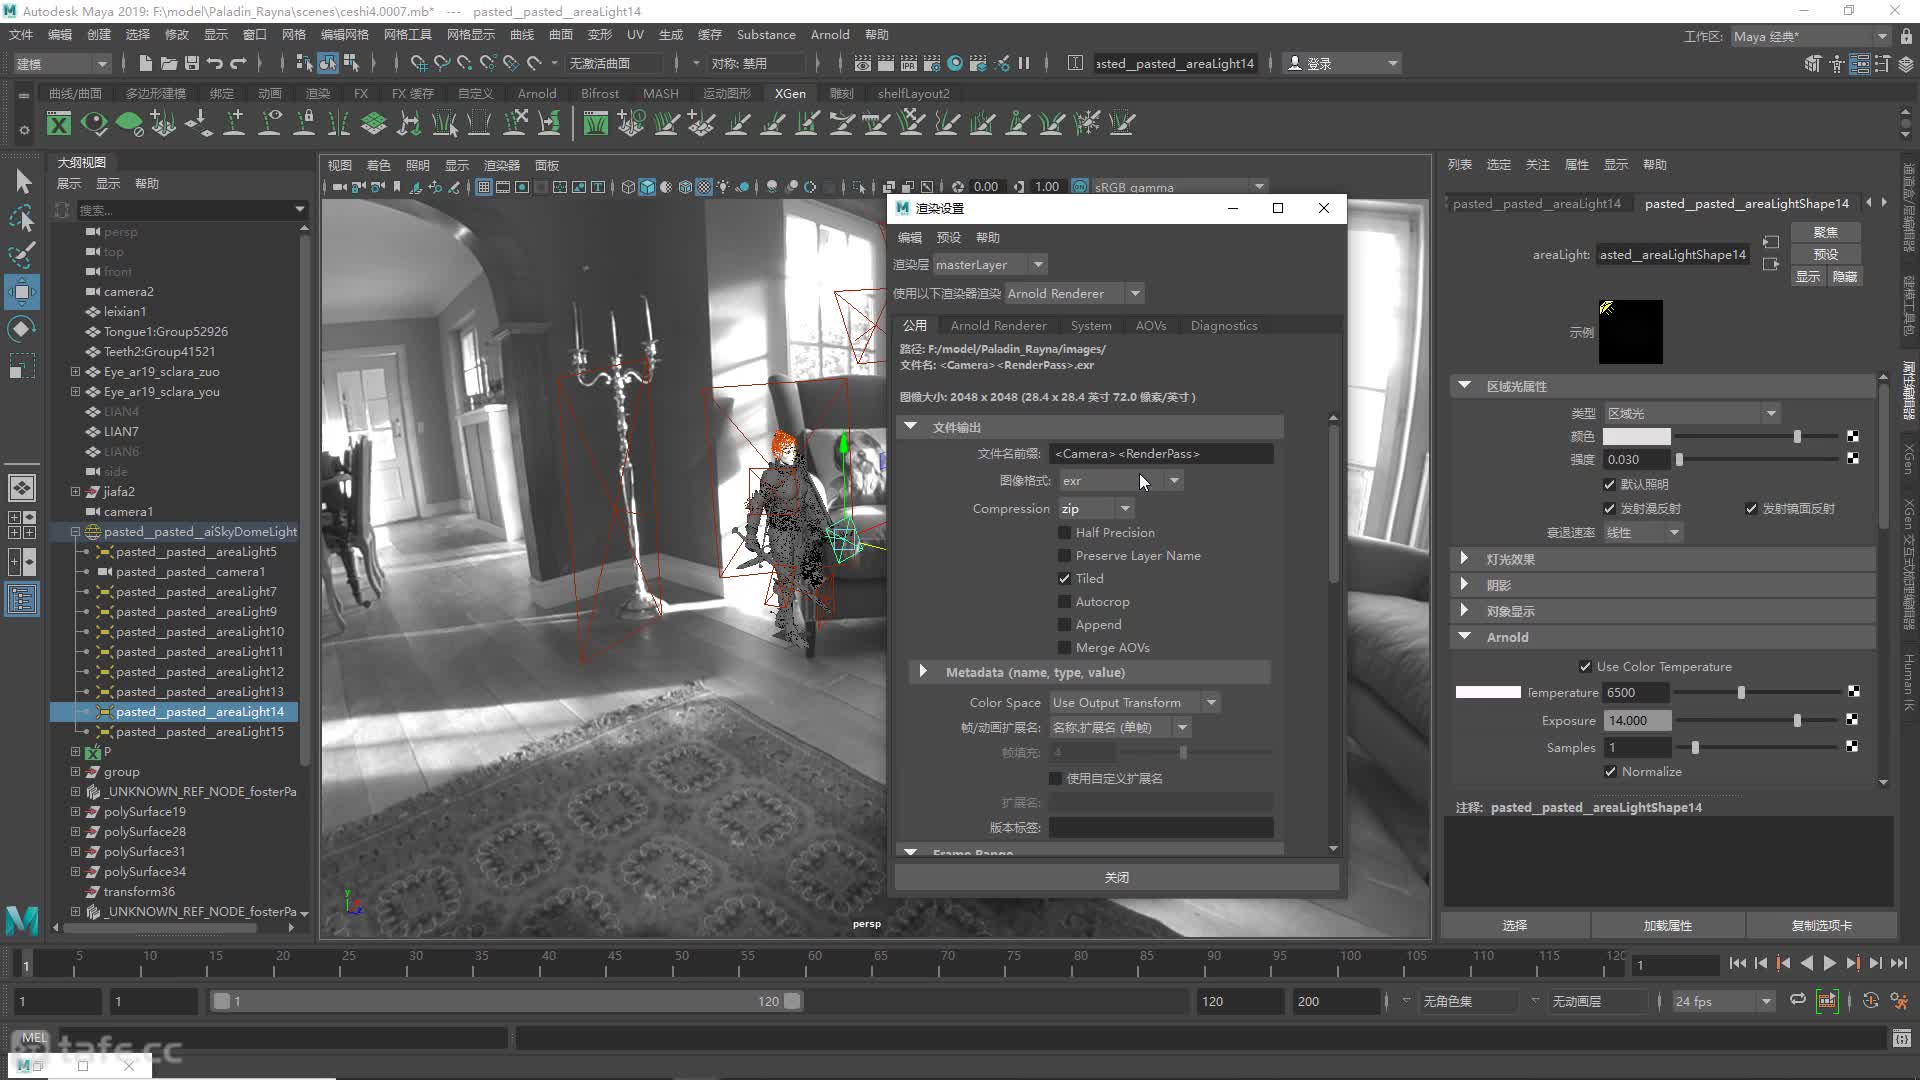Click the 关闭 button in render settings

[x=1117, y=877]
